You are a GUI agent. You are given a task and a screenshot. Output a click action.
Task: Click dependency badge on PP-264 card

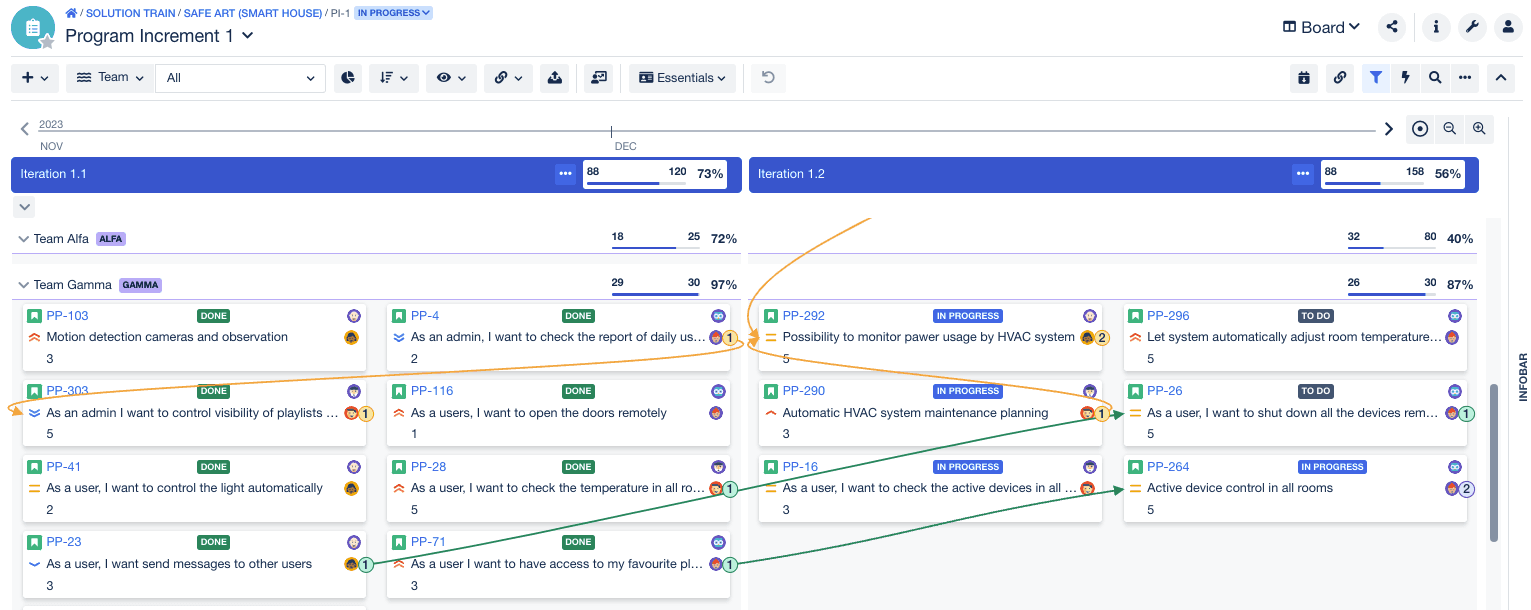(x=1466, y=489)
